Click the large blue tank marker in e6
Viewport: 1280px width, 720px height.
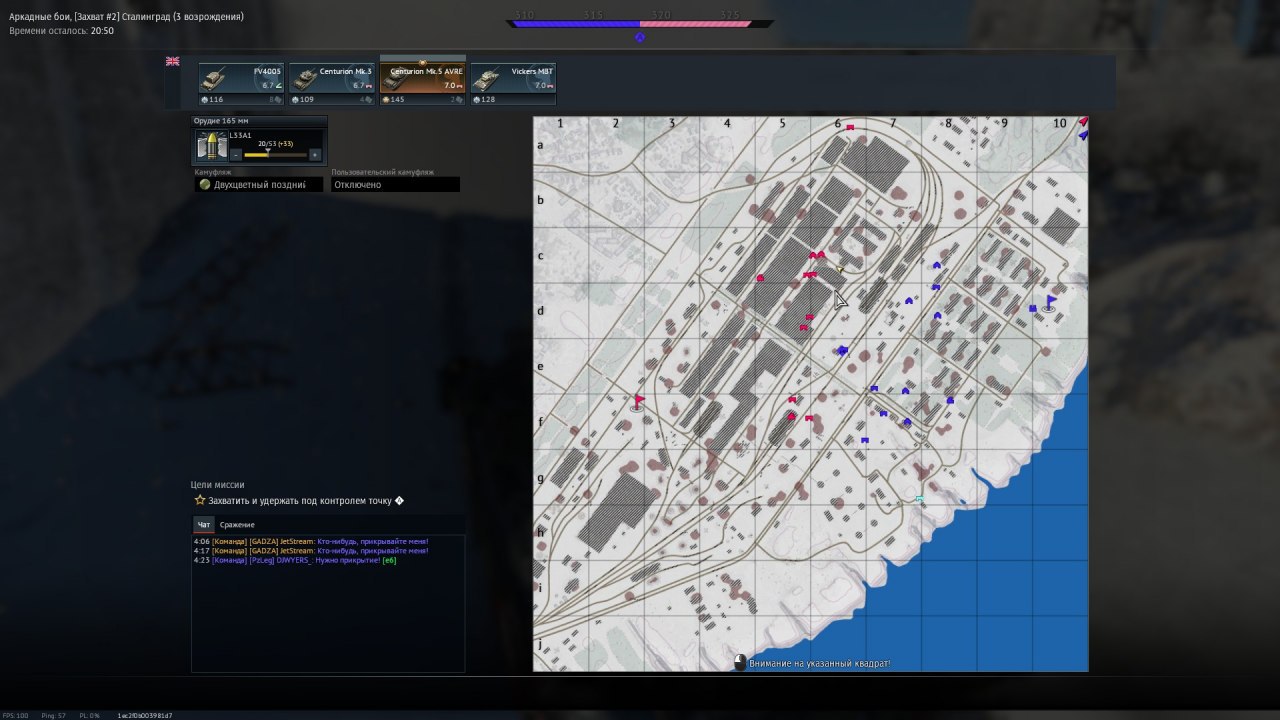point(842,350)
